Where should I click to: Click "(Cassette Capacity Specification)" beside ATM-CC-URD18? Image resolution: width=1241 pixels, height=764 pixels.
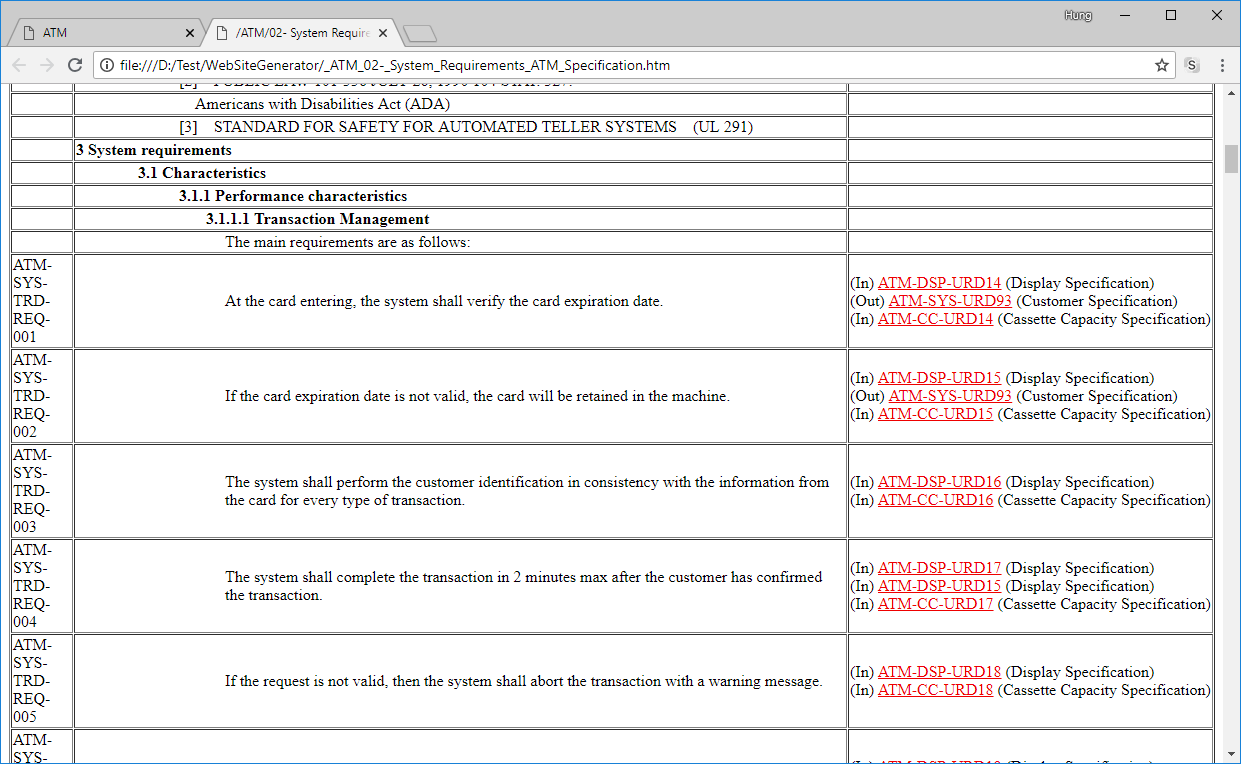pyautogui.click(x=1104, y=690)
